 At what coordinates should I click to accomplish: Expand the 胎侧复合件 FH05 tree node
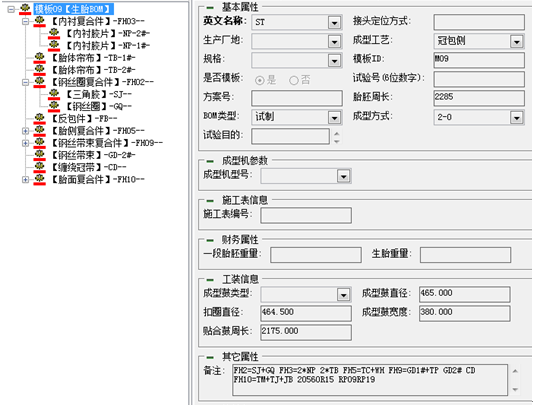[25, 131]
